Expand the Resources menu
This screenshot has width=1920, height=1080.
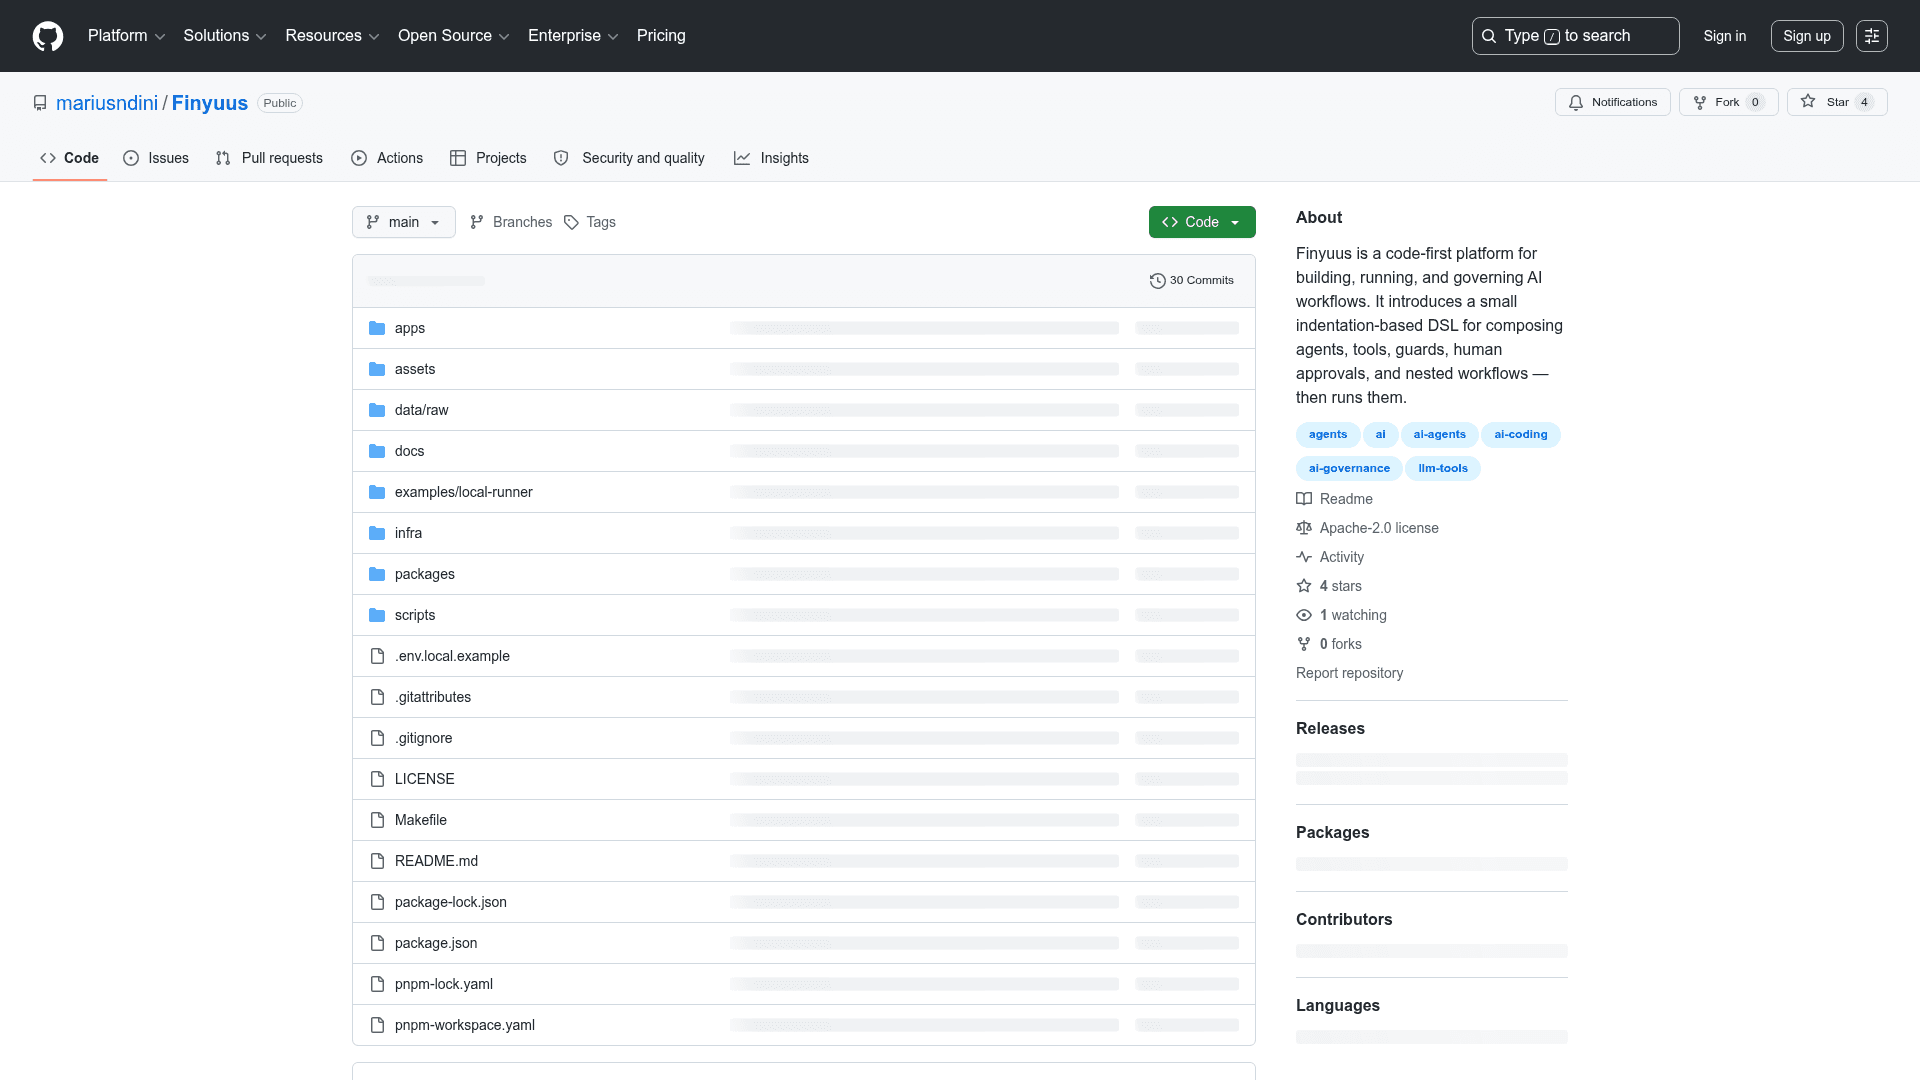(332, 36)
